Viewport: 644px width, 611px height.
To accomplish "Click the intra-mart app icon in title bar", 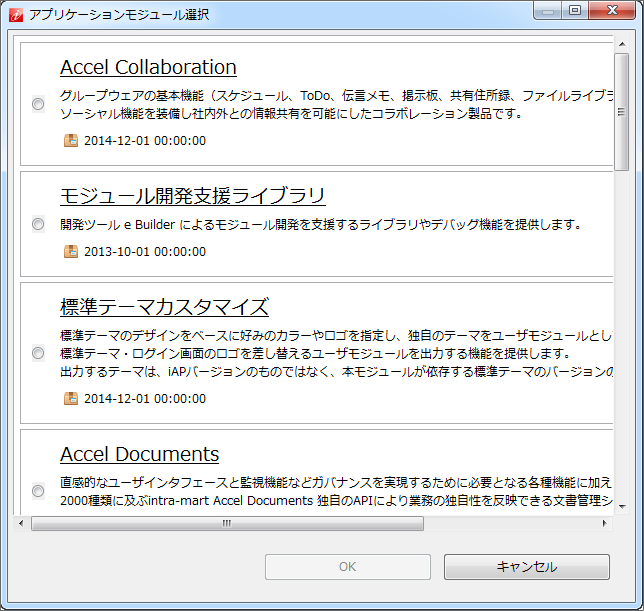I will pos(16,15).
